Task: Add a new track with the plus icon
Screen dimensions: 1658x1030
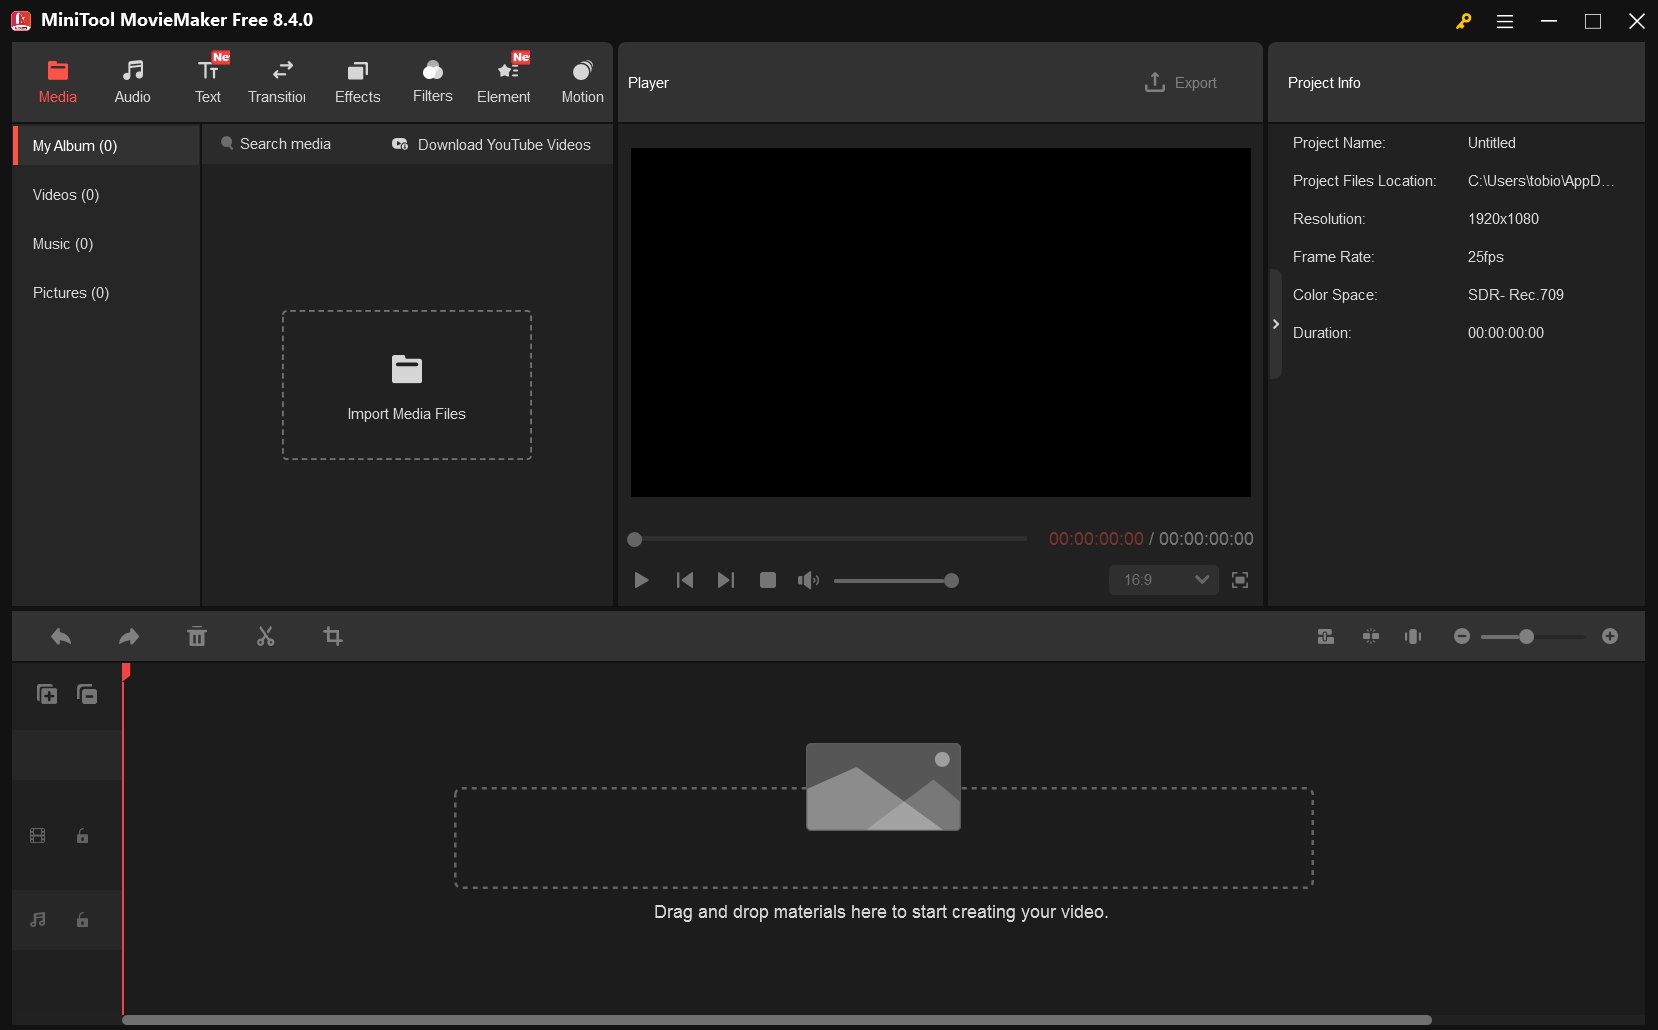Action: pyautogui.click(x=46, y=693)
